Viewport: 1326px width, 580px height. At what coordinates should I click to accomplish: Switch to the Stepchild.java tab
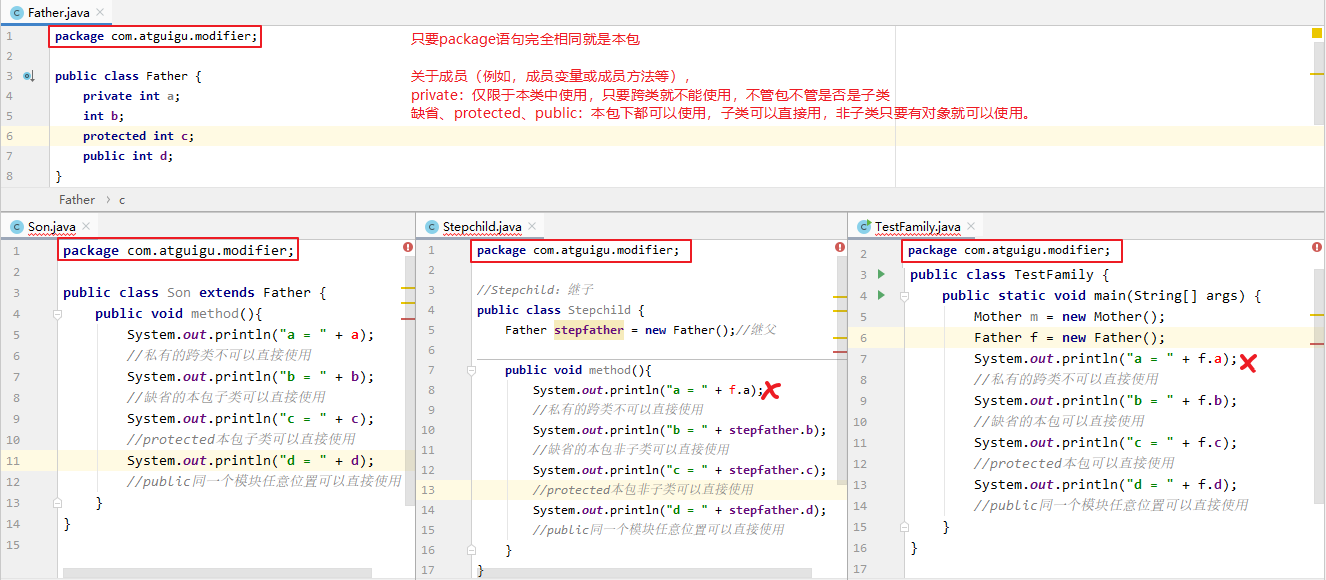point(485,226)
